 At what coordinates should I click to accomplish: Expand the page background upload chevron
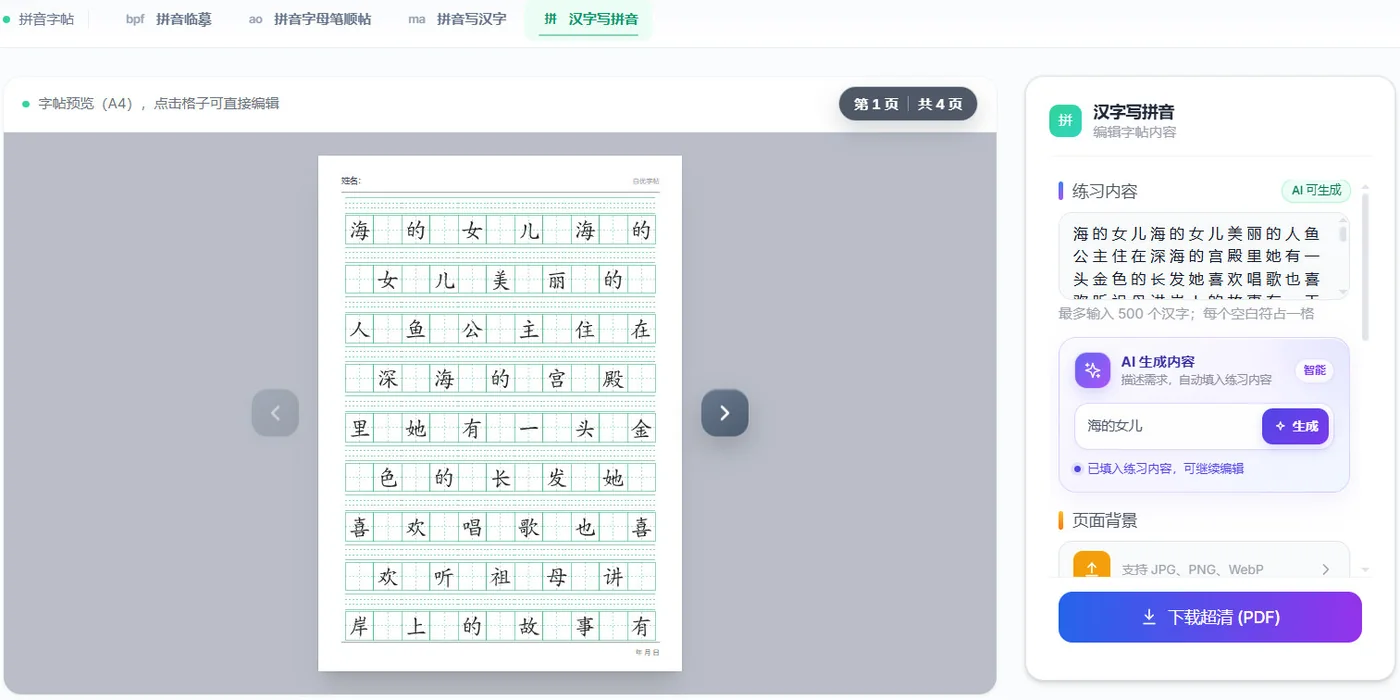click(1326, 569)
